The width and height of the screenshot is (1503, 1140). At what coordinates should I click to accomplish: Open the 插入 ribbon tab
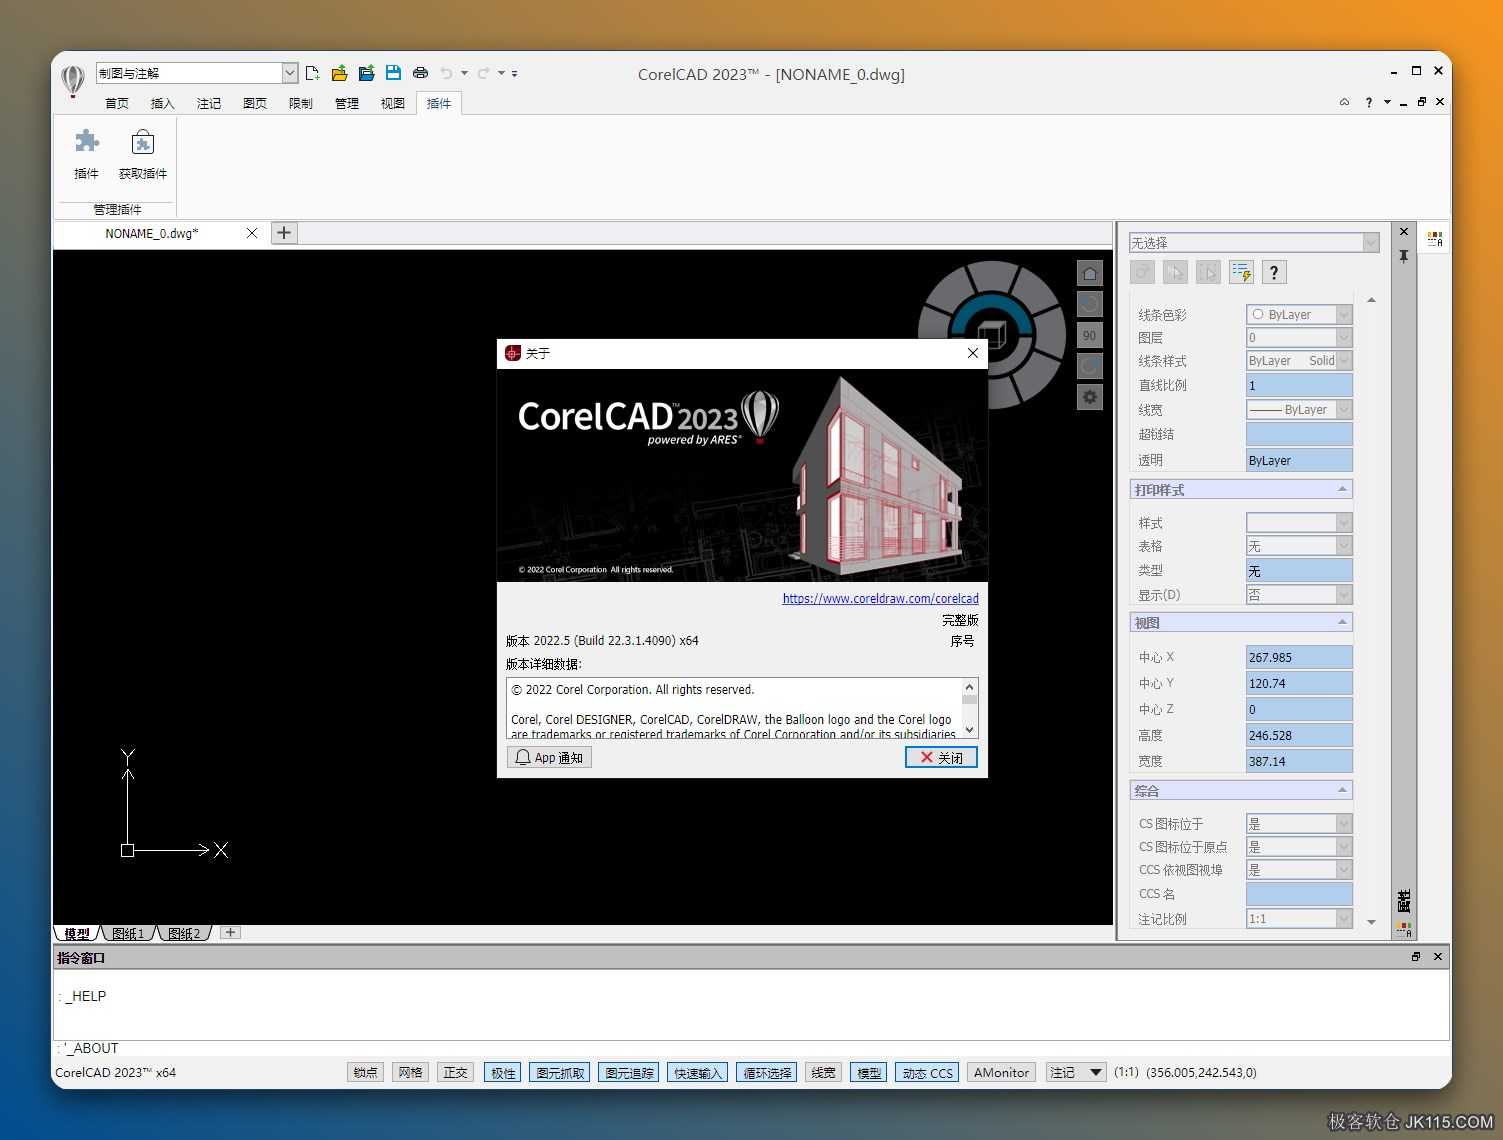[162, 103]
